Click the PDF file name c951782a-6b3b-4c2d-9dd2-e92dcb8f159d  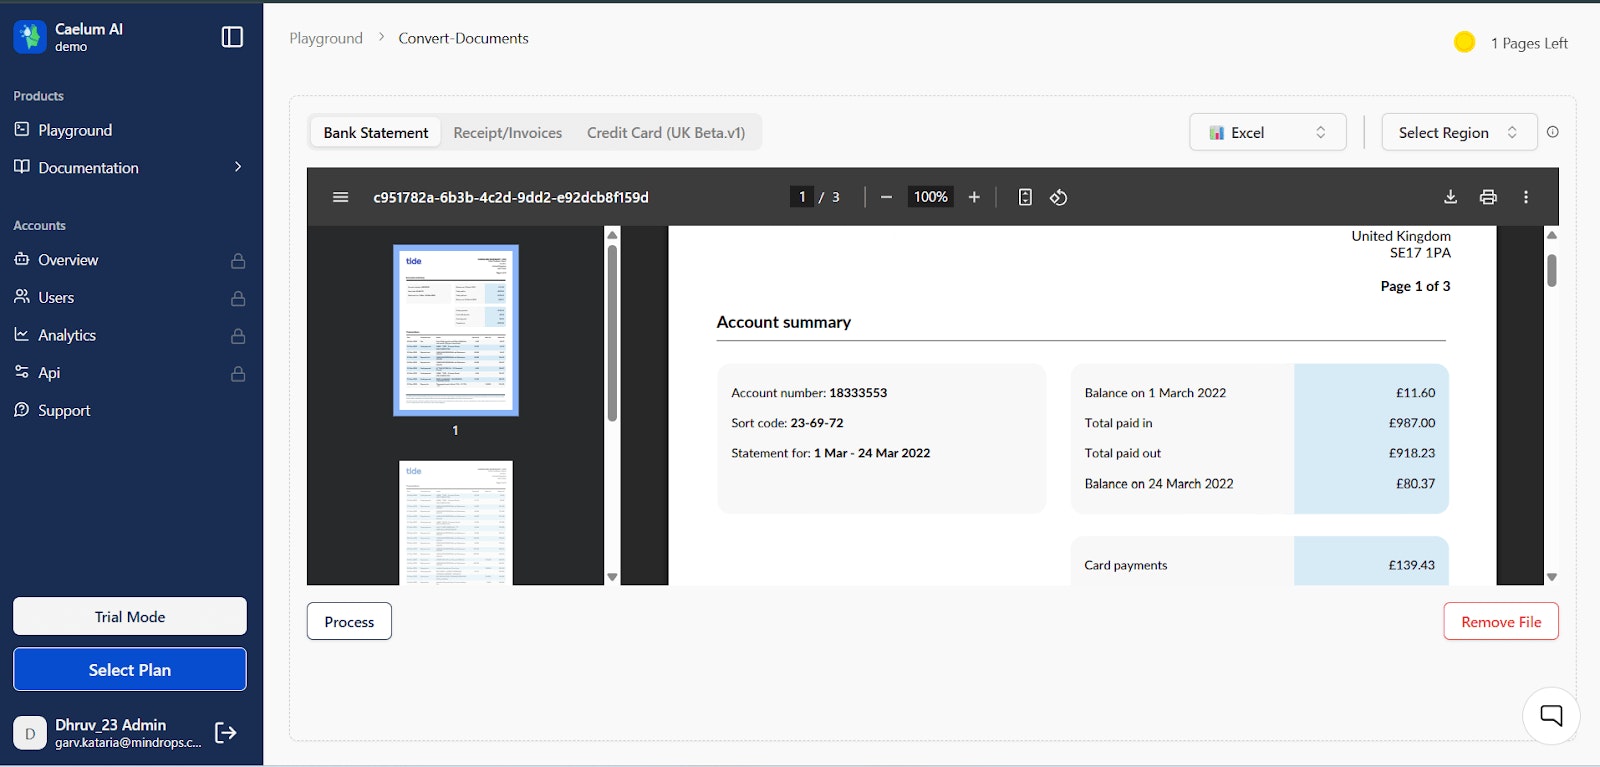[511, 197]
